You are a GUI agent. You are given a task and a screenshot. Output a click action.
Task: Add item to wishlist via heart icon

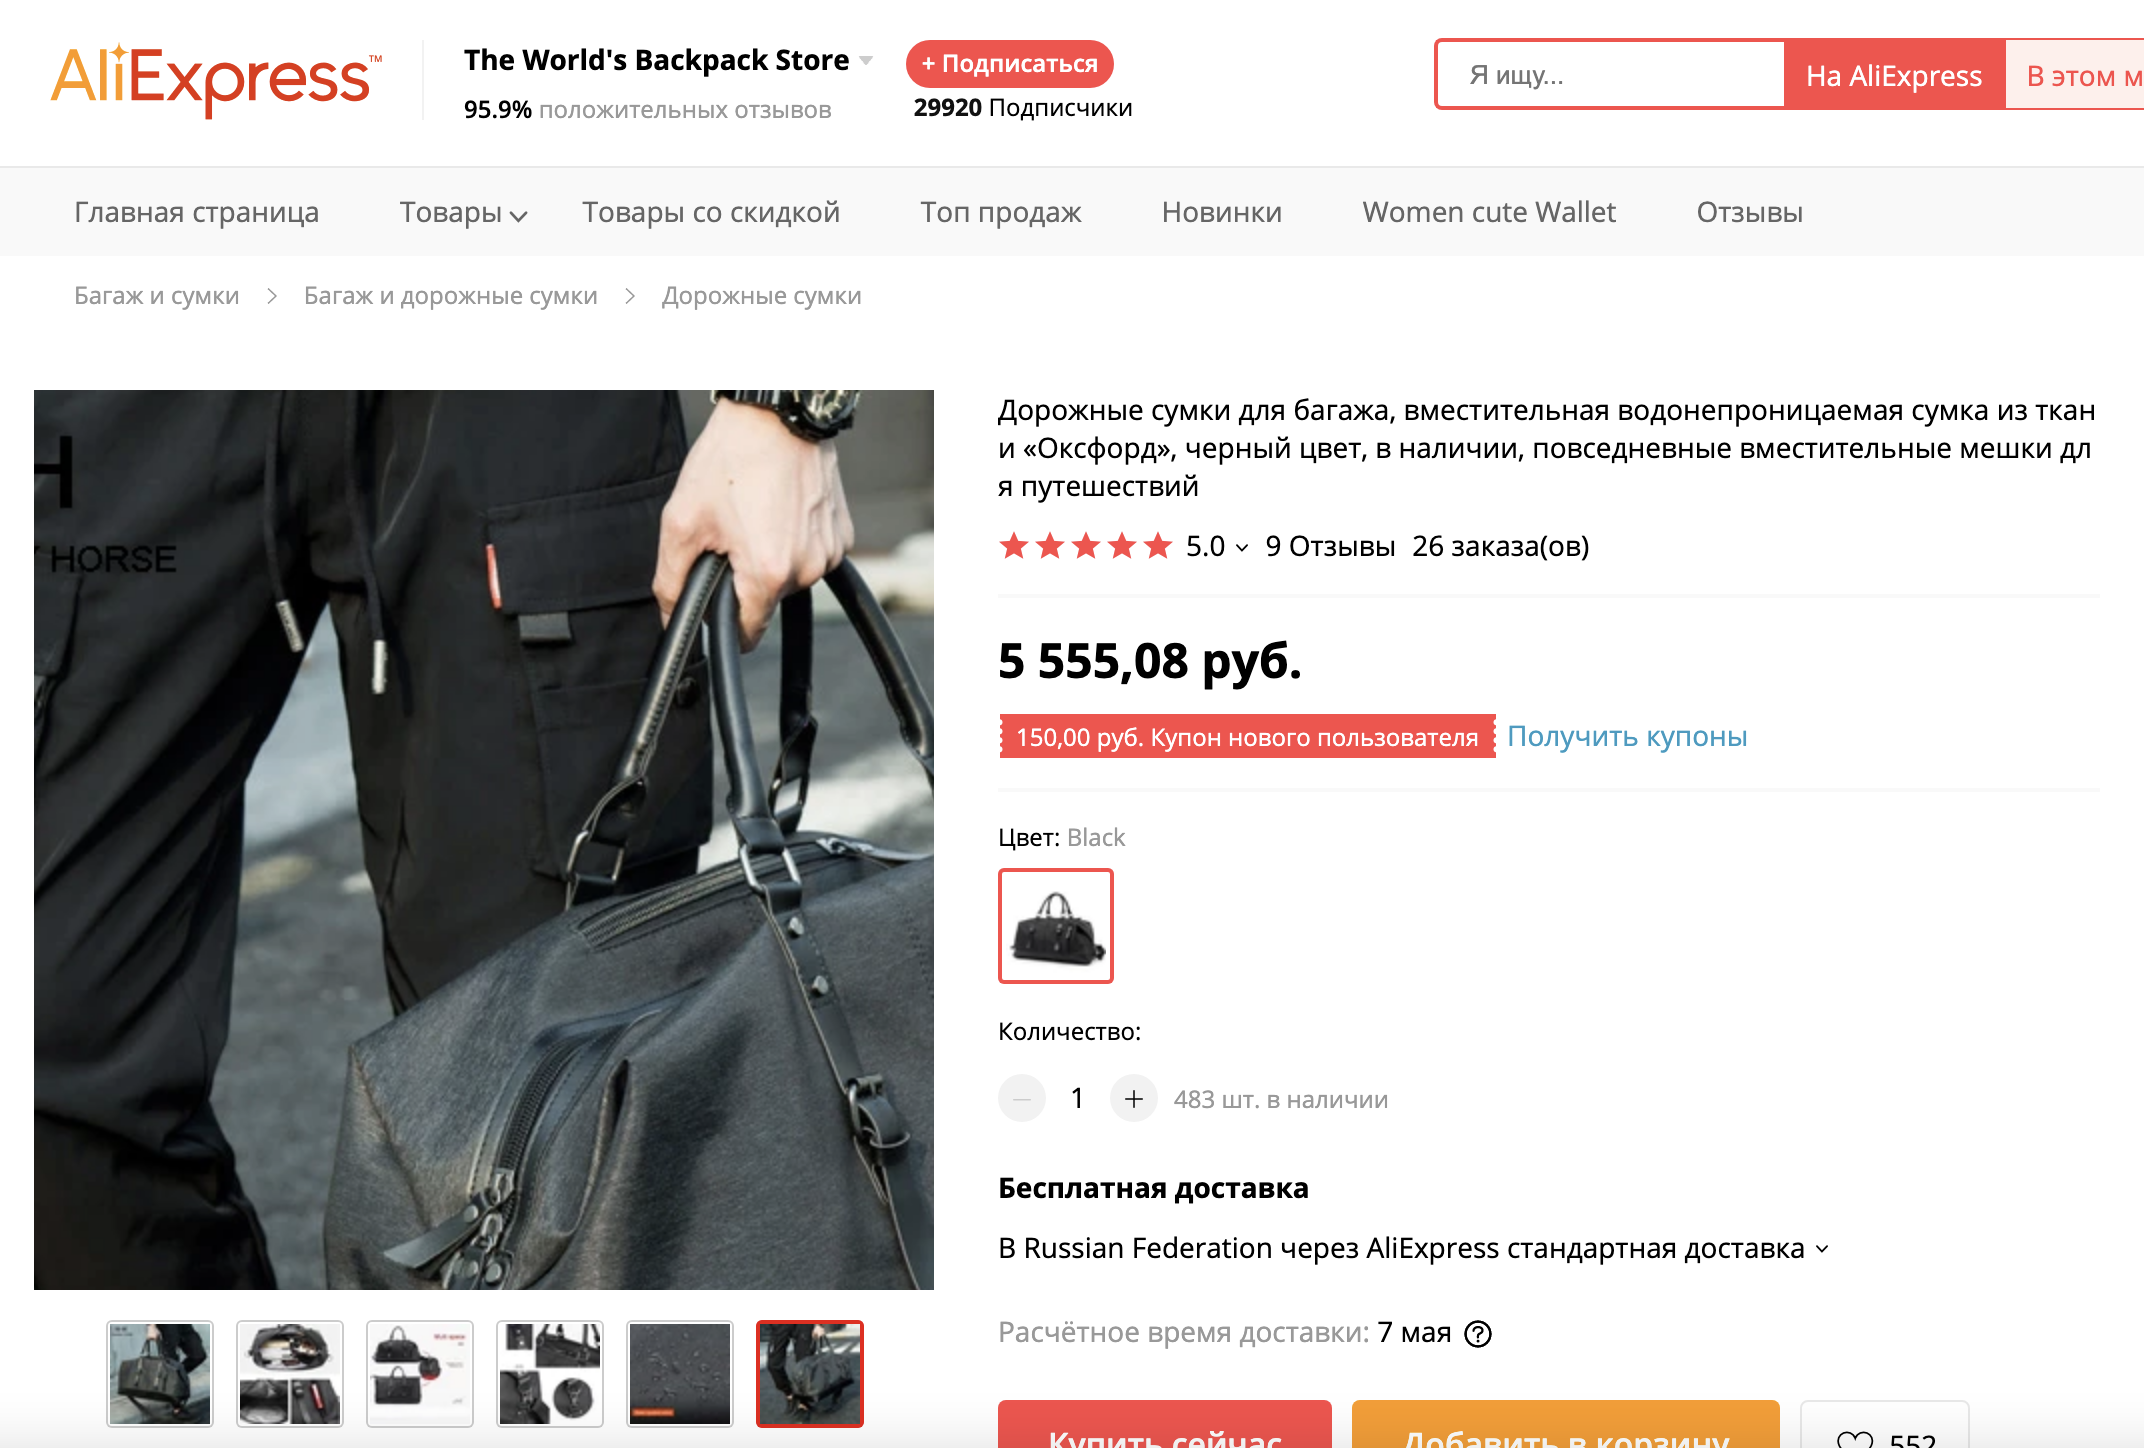(x=1855, y=1438)
